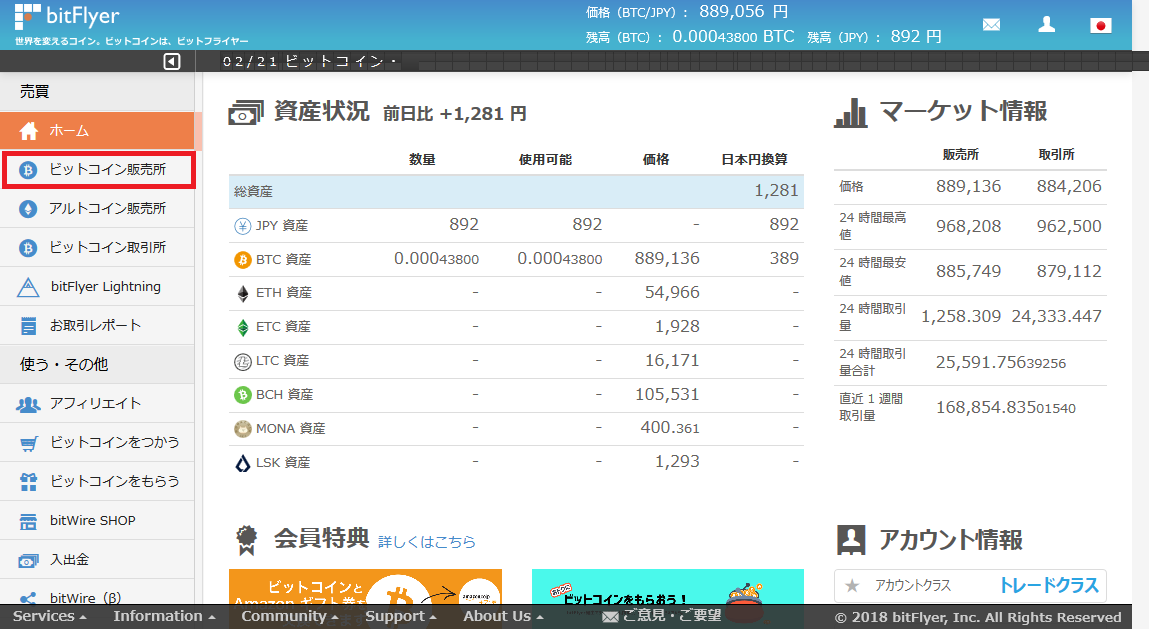Click the weekly volume 168,854.83501540
This screenshot has height=629, width=1149.
pos(1006,408)
